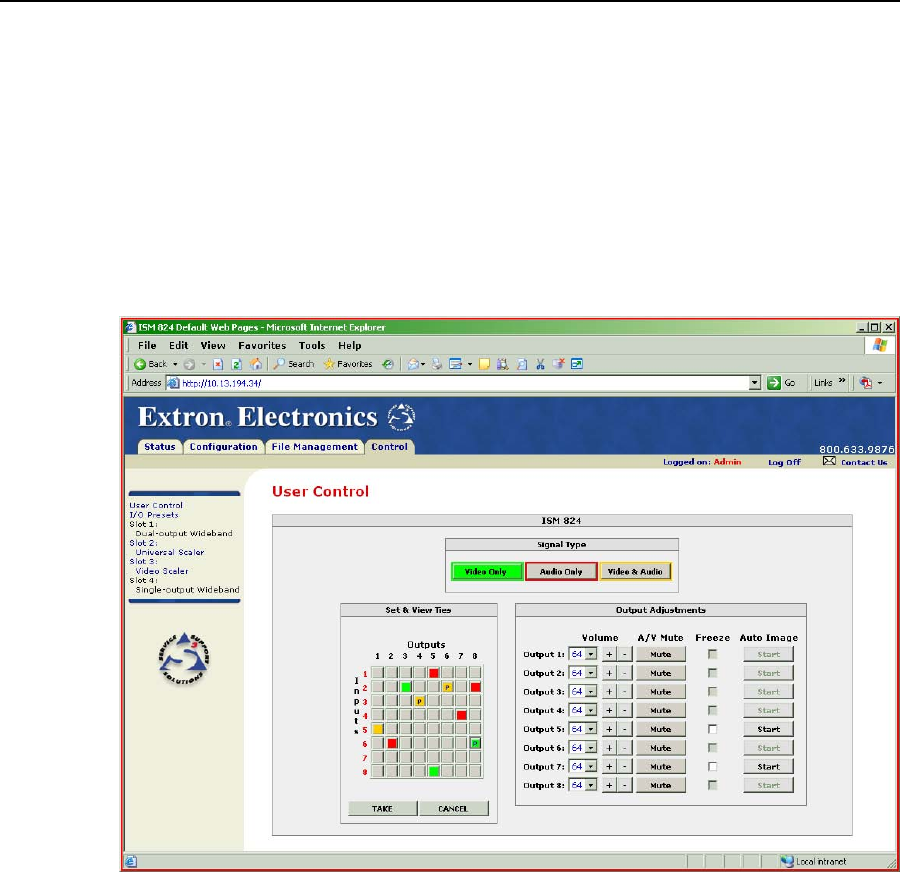Click the red tie at input 1, output 5
This screenshot has width=900, height=872.
pyautogui.click(x=434, y=673)
